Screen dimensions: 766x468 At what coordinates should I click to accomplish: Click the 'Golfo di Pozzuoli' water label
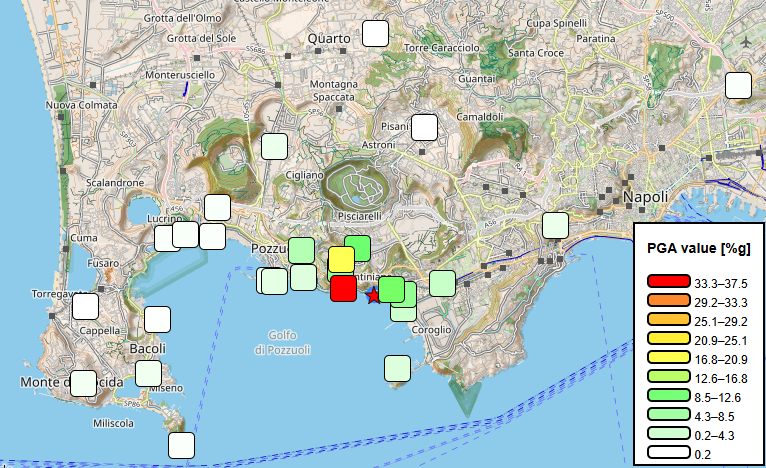click(x=282, y=342)
